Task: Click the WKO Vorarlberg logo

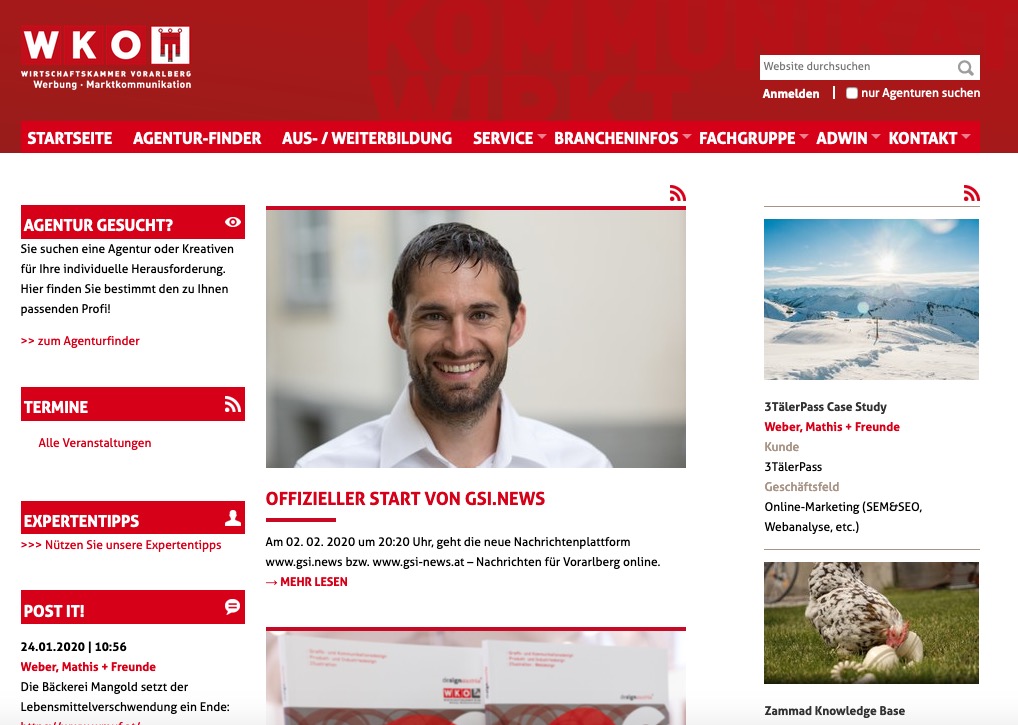Action: 106,57
